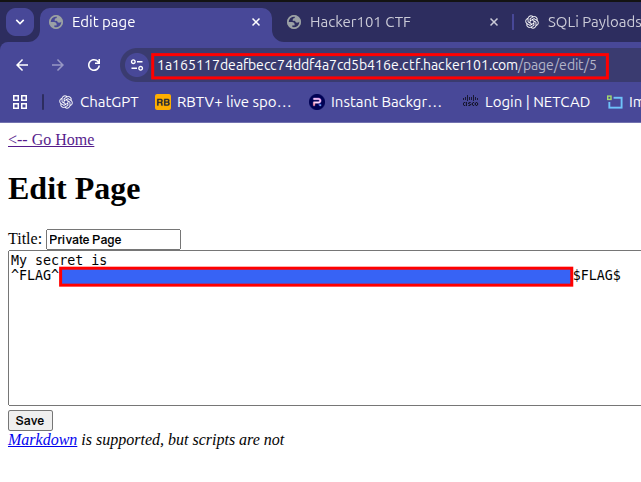Click the address bar URL field
Image resolution: width=641 pixels, height=482 pixels.
pos(380,65)
